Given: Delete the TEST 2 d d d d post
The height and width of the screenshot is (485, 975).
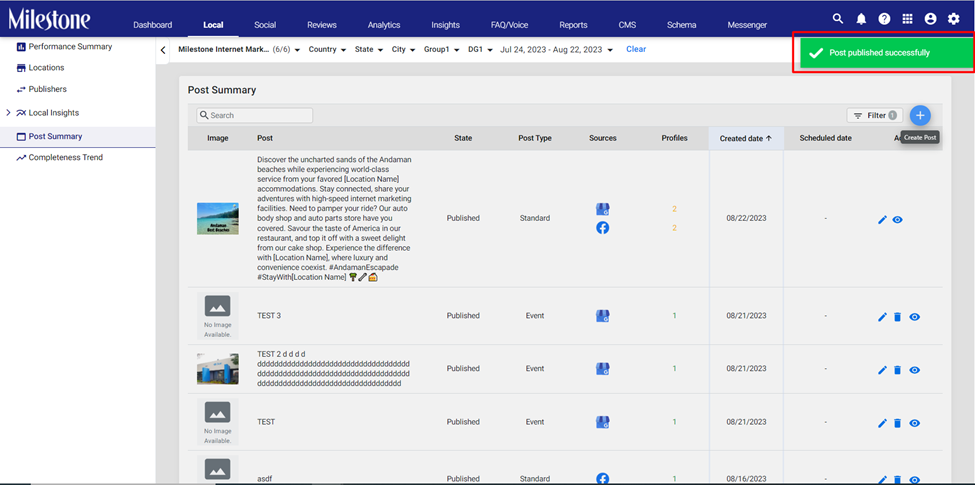Looking at the screenshot, I should [897, 370].
